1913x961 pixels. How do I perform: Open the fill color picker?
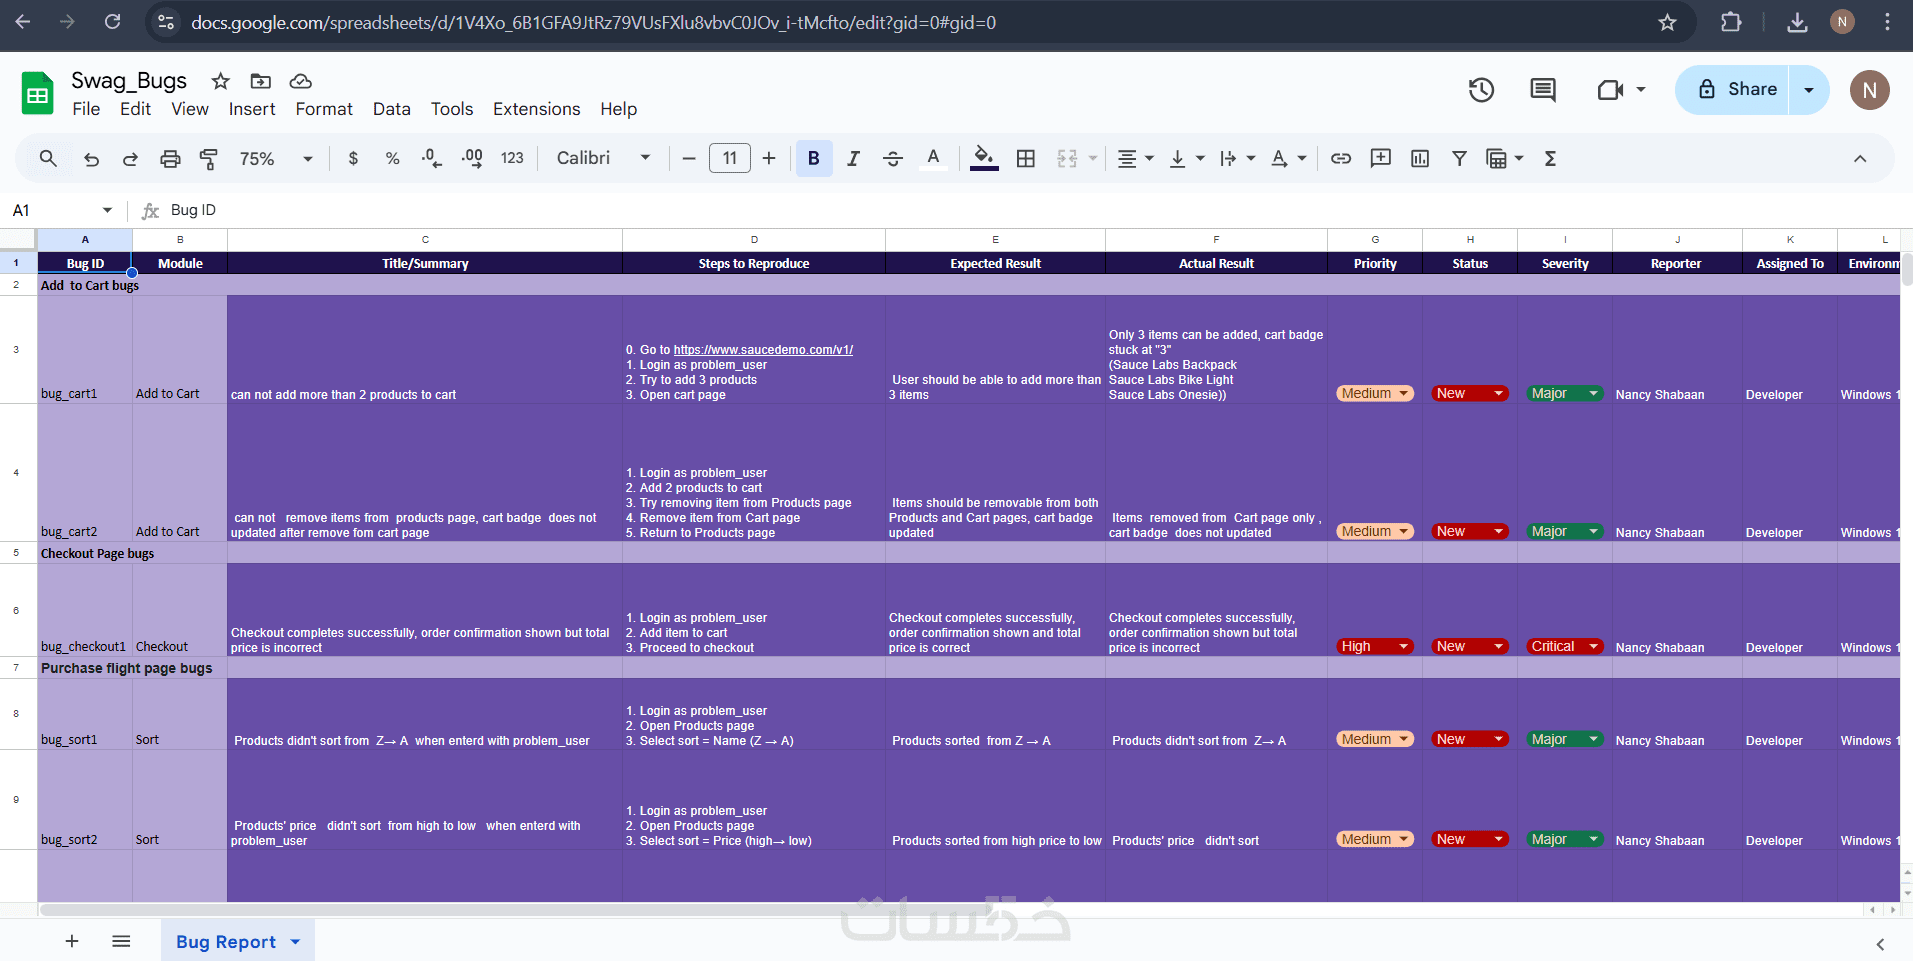click(984, 158)
